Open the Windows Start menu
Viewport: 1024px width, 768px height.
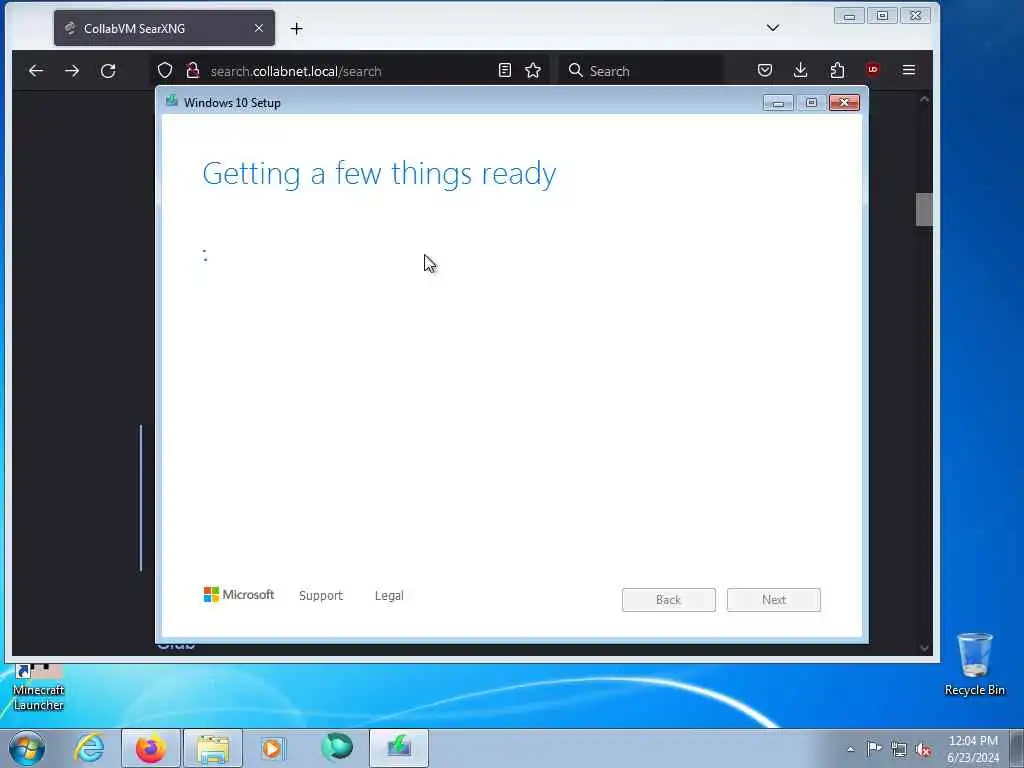pyautogui.click(x=27, y=748)
